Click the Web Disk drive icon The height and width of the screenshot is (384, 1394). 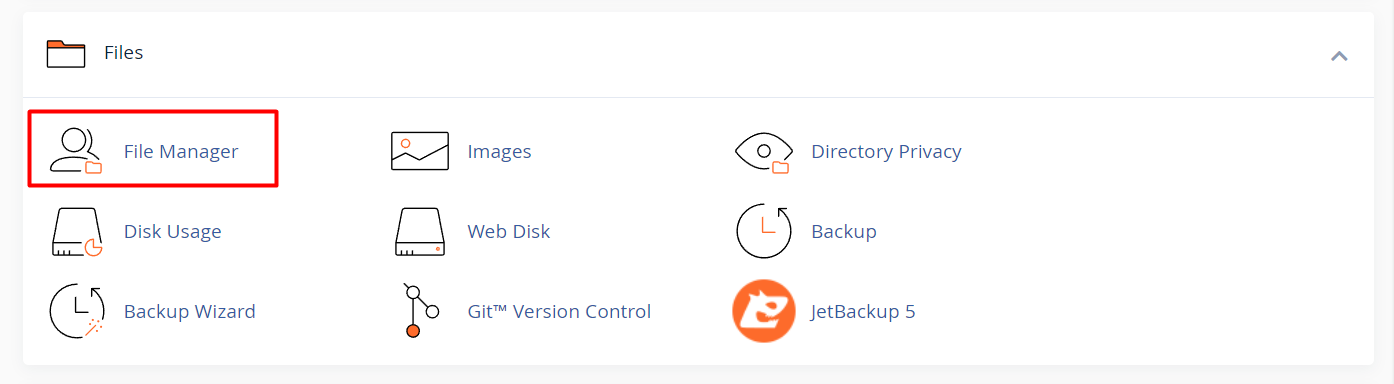pos(420,232)
